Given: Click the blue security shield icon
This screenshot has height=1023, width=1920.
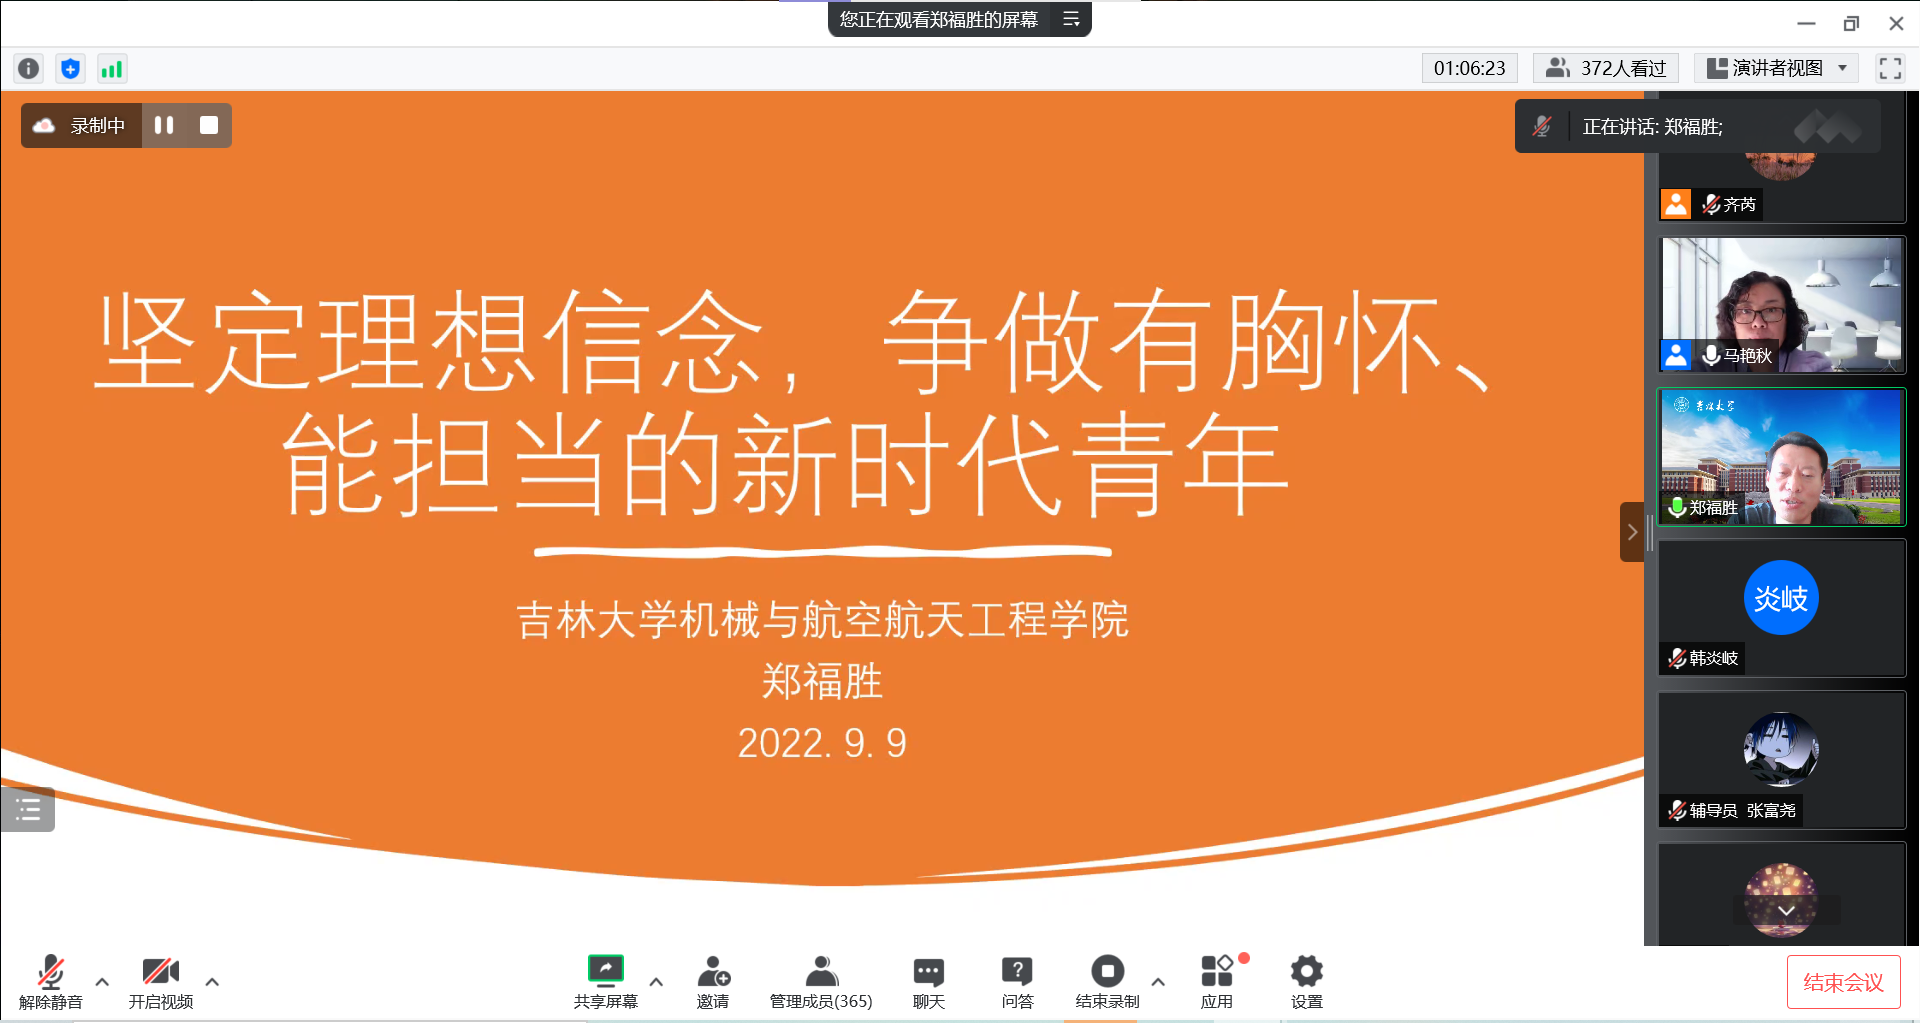Looking at the screenshot, I should (x=70, y=68).
